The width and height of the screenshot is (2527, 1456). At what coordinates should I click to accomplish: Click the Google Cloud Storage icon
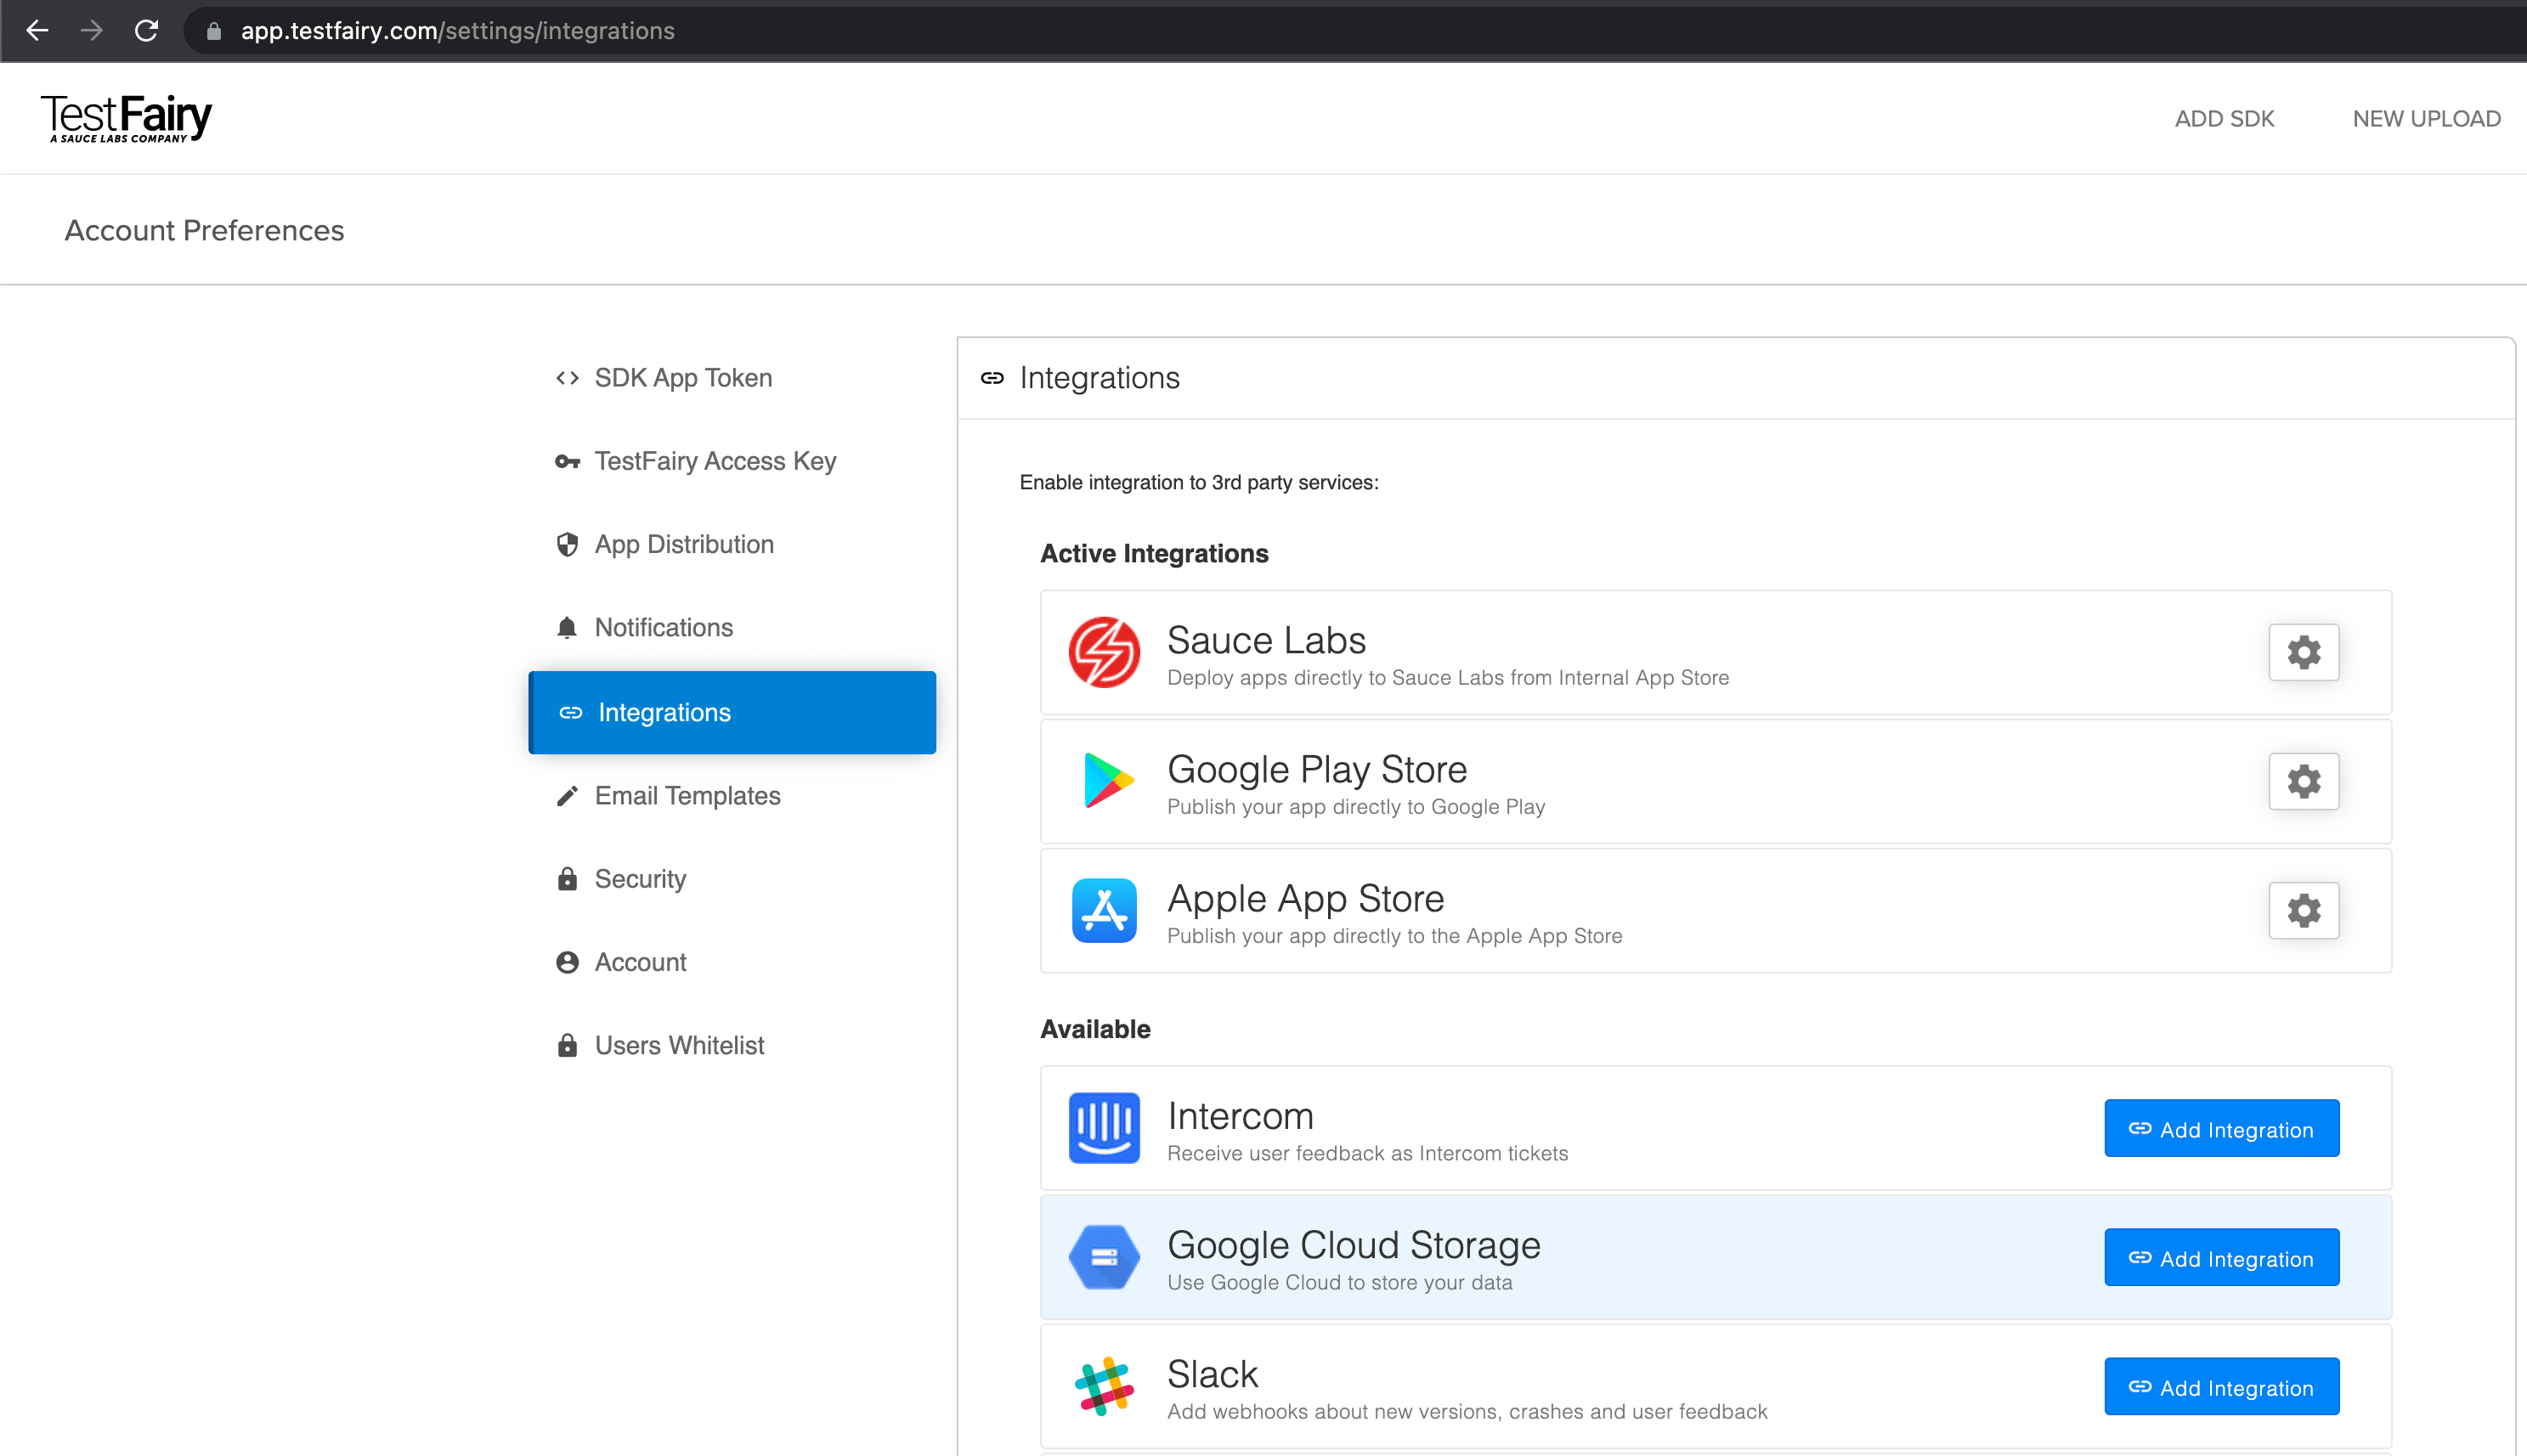coord(1104,1256)
